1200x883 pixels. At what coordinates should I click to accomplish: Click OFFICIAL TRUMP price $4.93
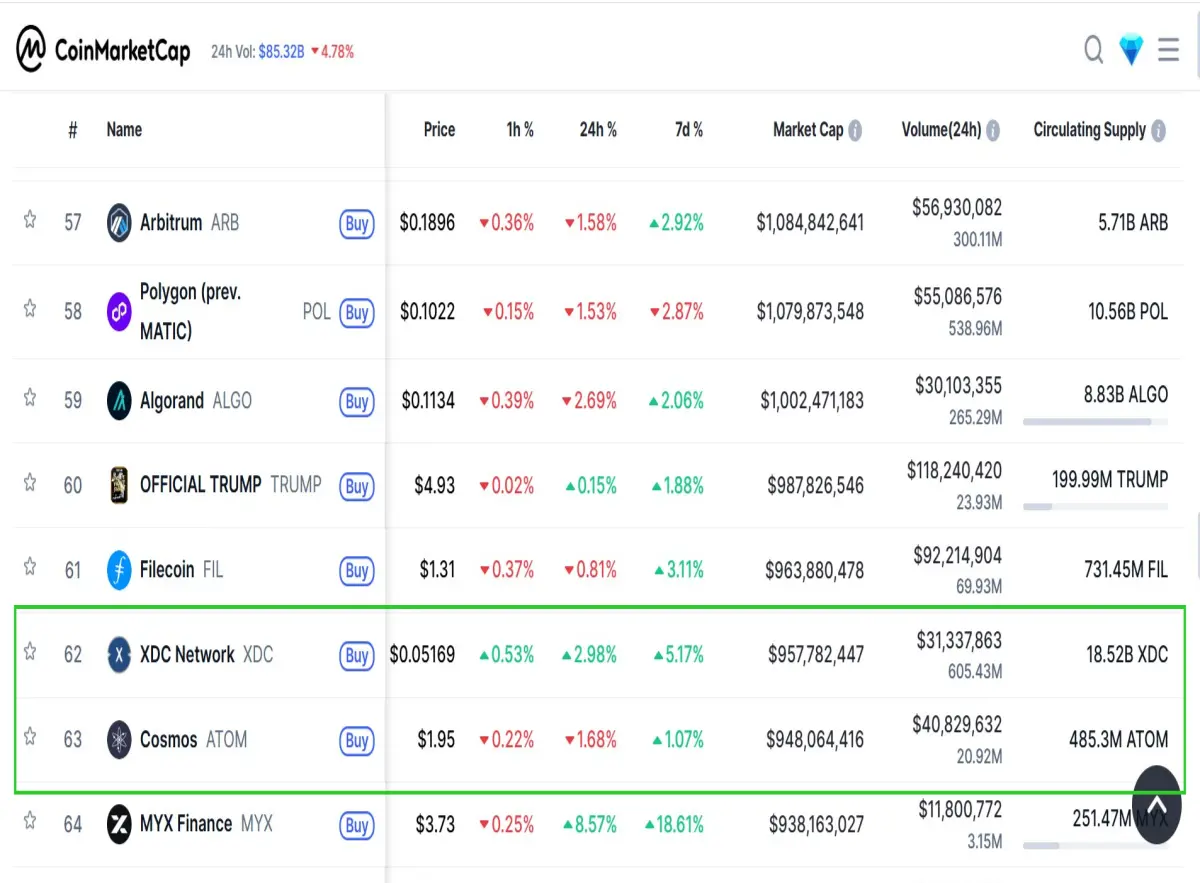[434, 486]
